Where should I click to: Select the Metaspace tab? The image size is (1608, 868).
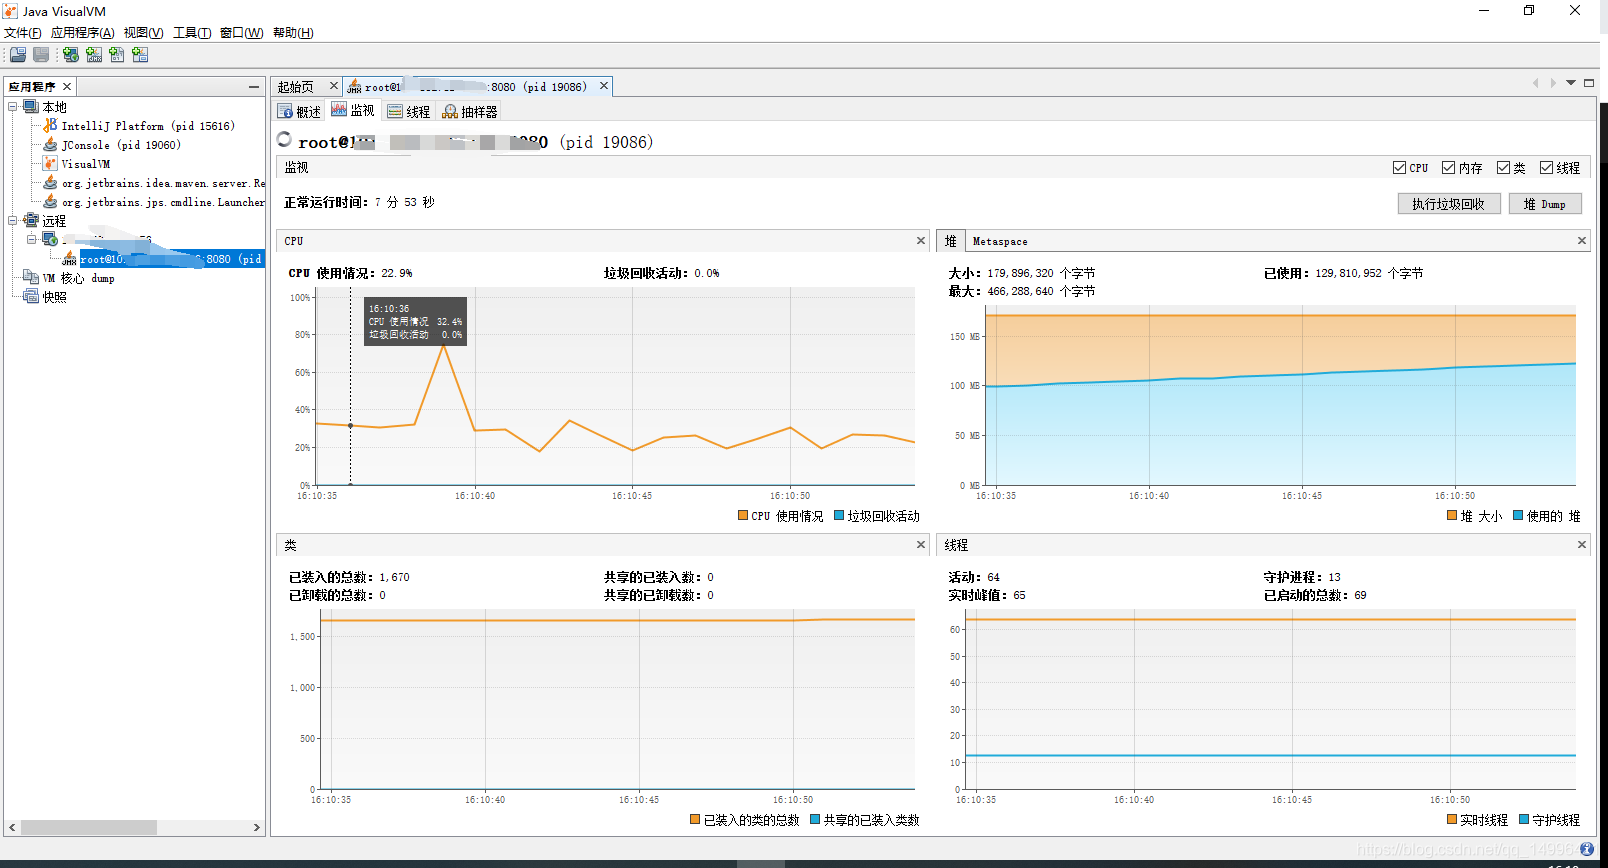point(1000,241)
